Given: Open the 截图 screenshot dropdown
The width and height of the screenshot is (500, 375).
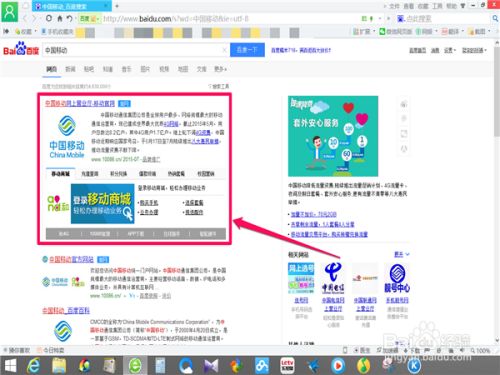Looking at the screenshot, I should [479, 32].
